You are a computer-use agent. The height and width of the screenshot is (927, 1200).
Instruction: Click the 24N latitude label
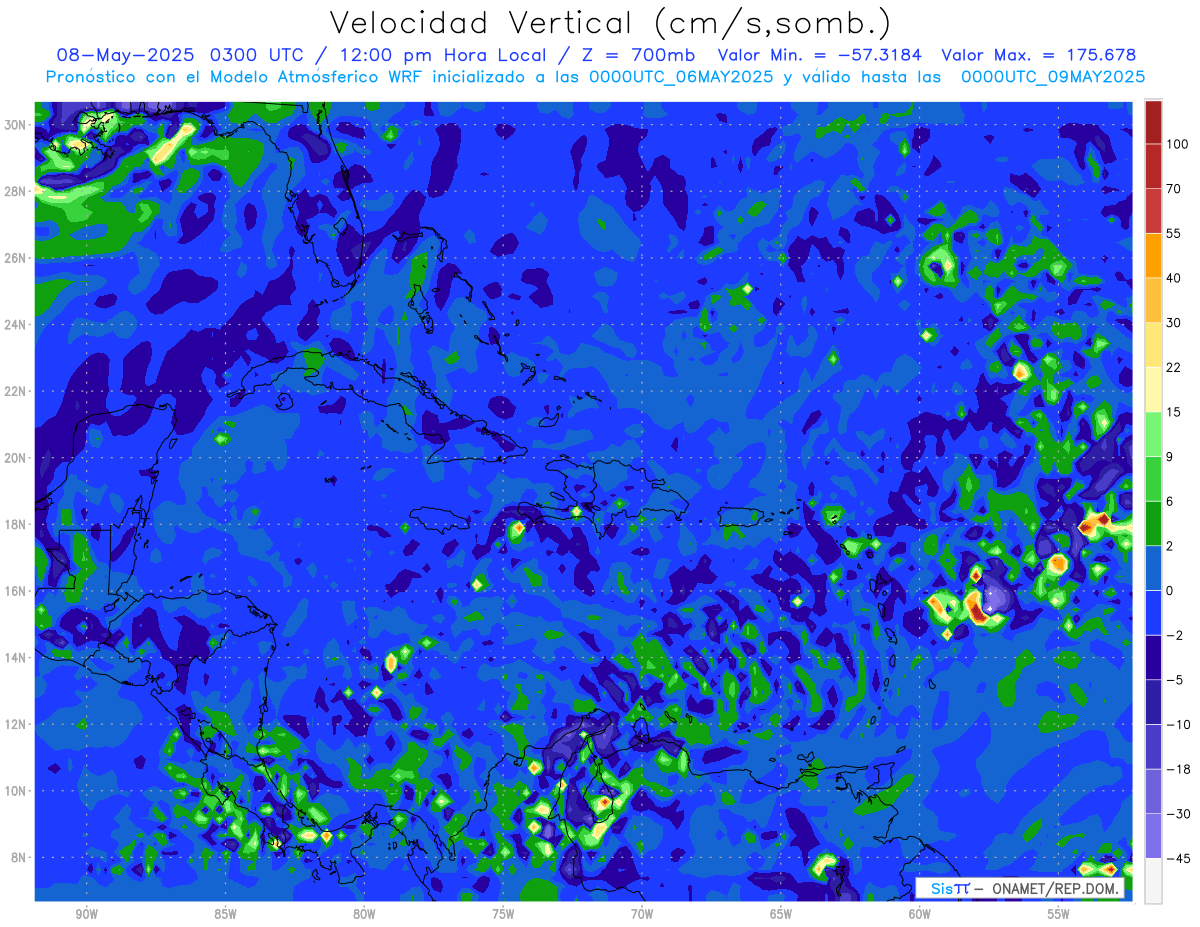(15, 325)
